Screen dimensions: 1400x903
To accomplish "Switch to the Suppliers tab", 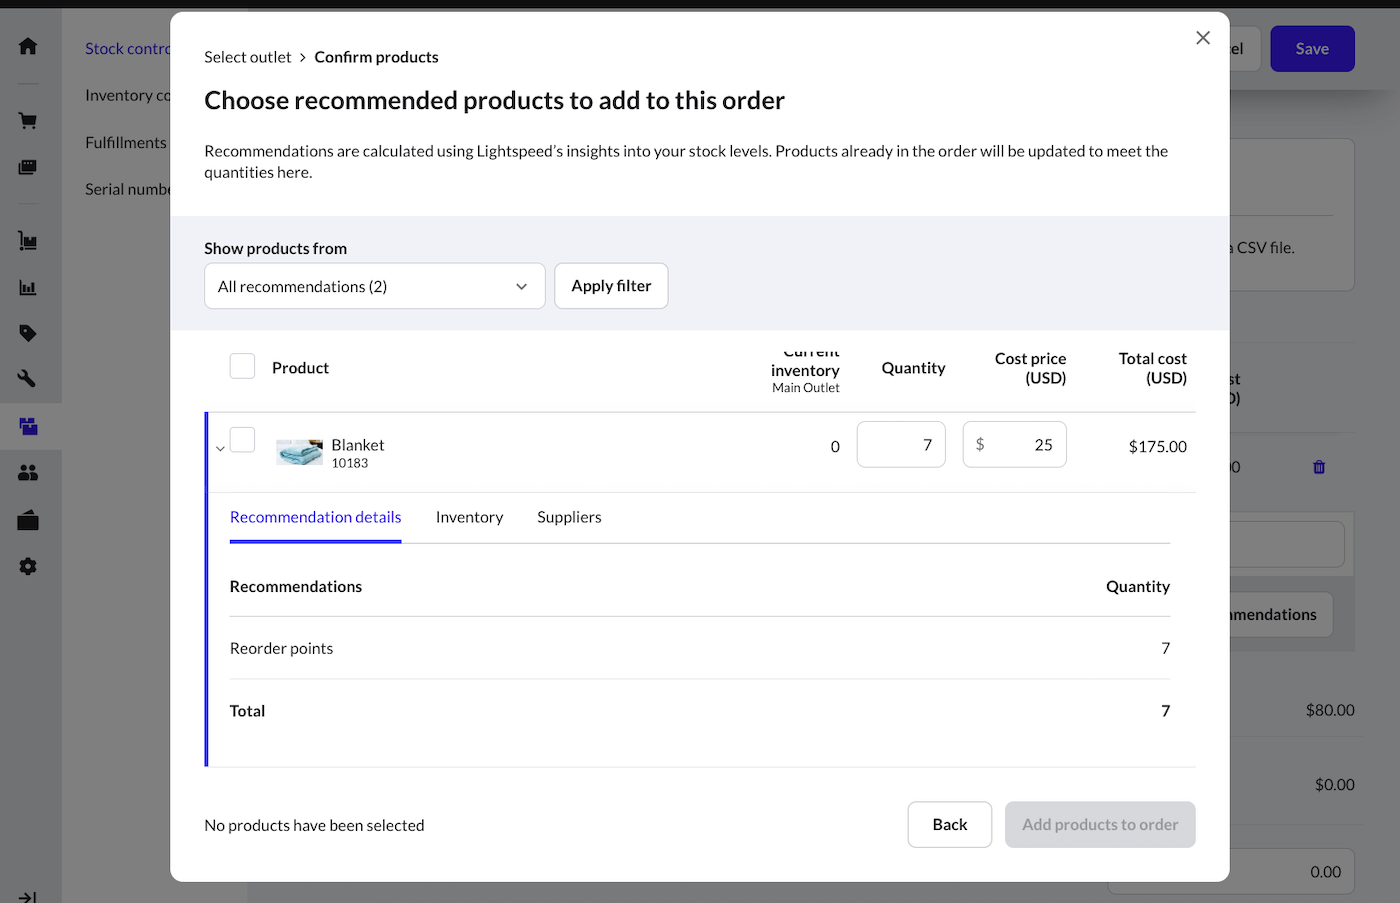I will click(x=569, y=517).
